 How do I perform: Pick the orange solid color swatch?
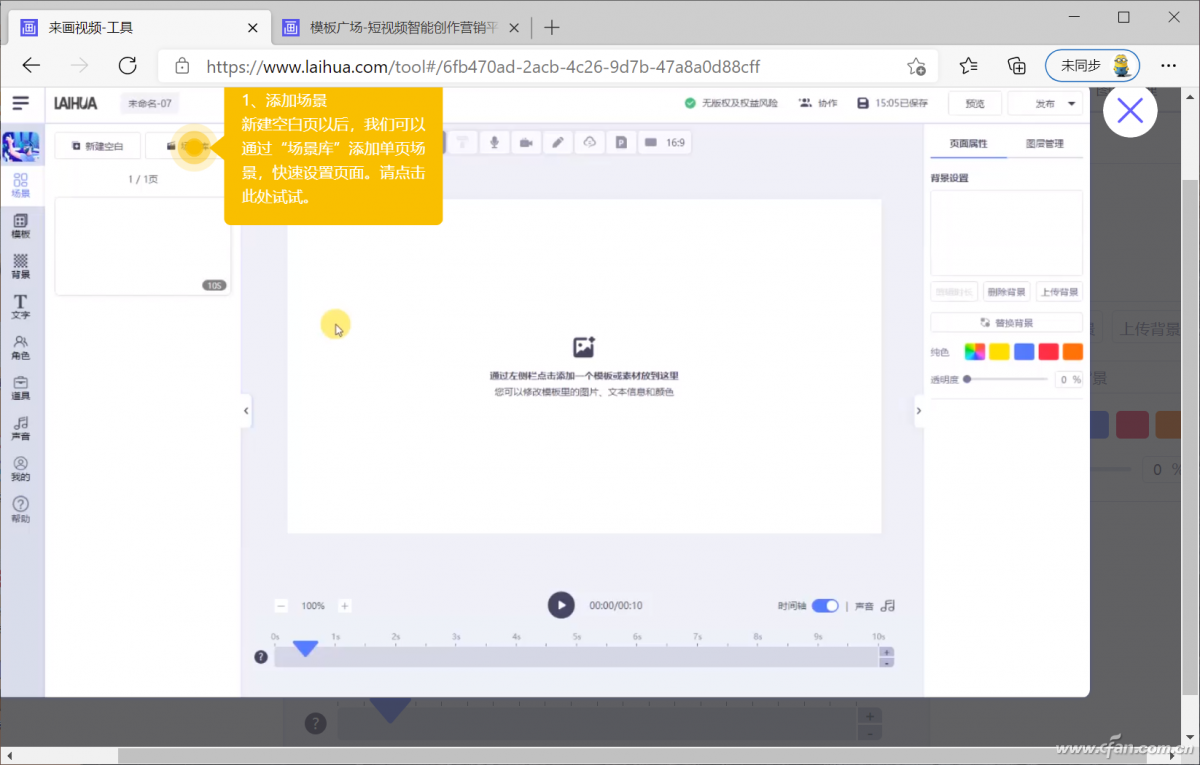coord(1073,352)
